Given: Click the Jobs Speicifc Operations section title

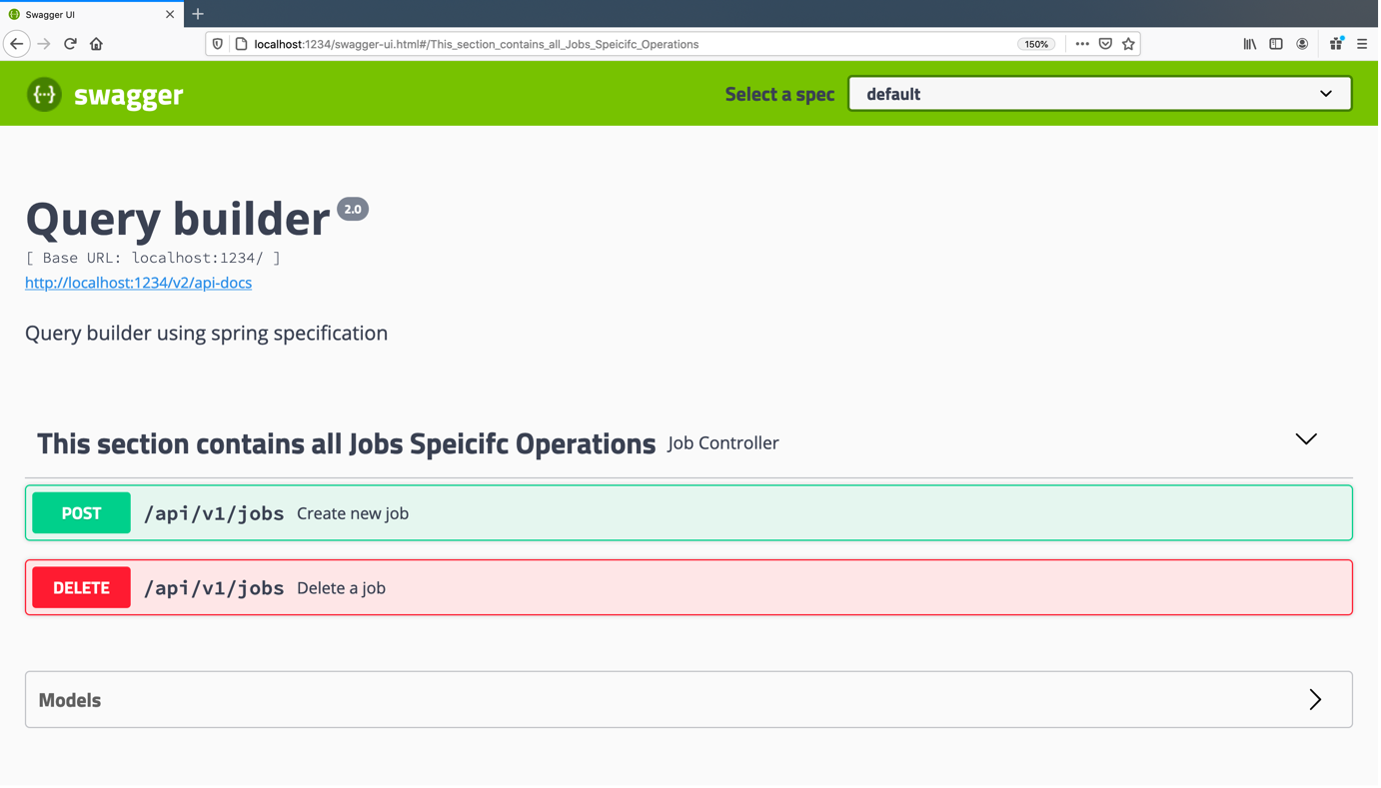Looking at the screenshot, I should [346, 443].
